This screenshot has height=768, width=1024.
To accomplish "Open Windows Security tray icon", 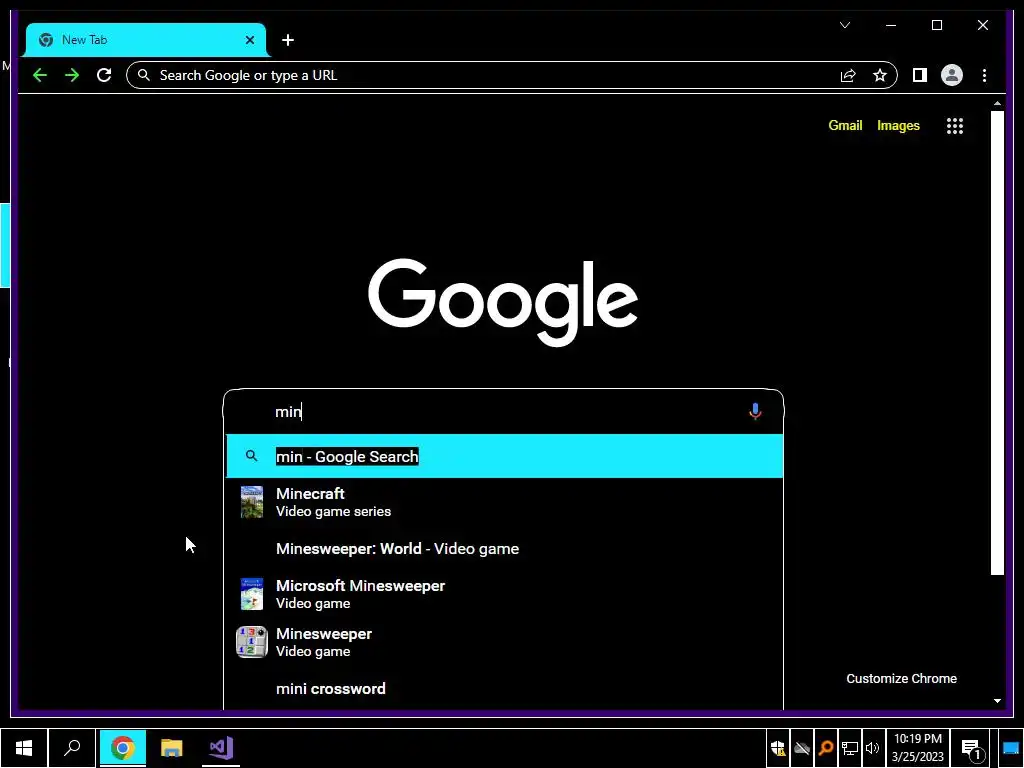I will coord(777,748).
